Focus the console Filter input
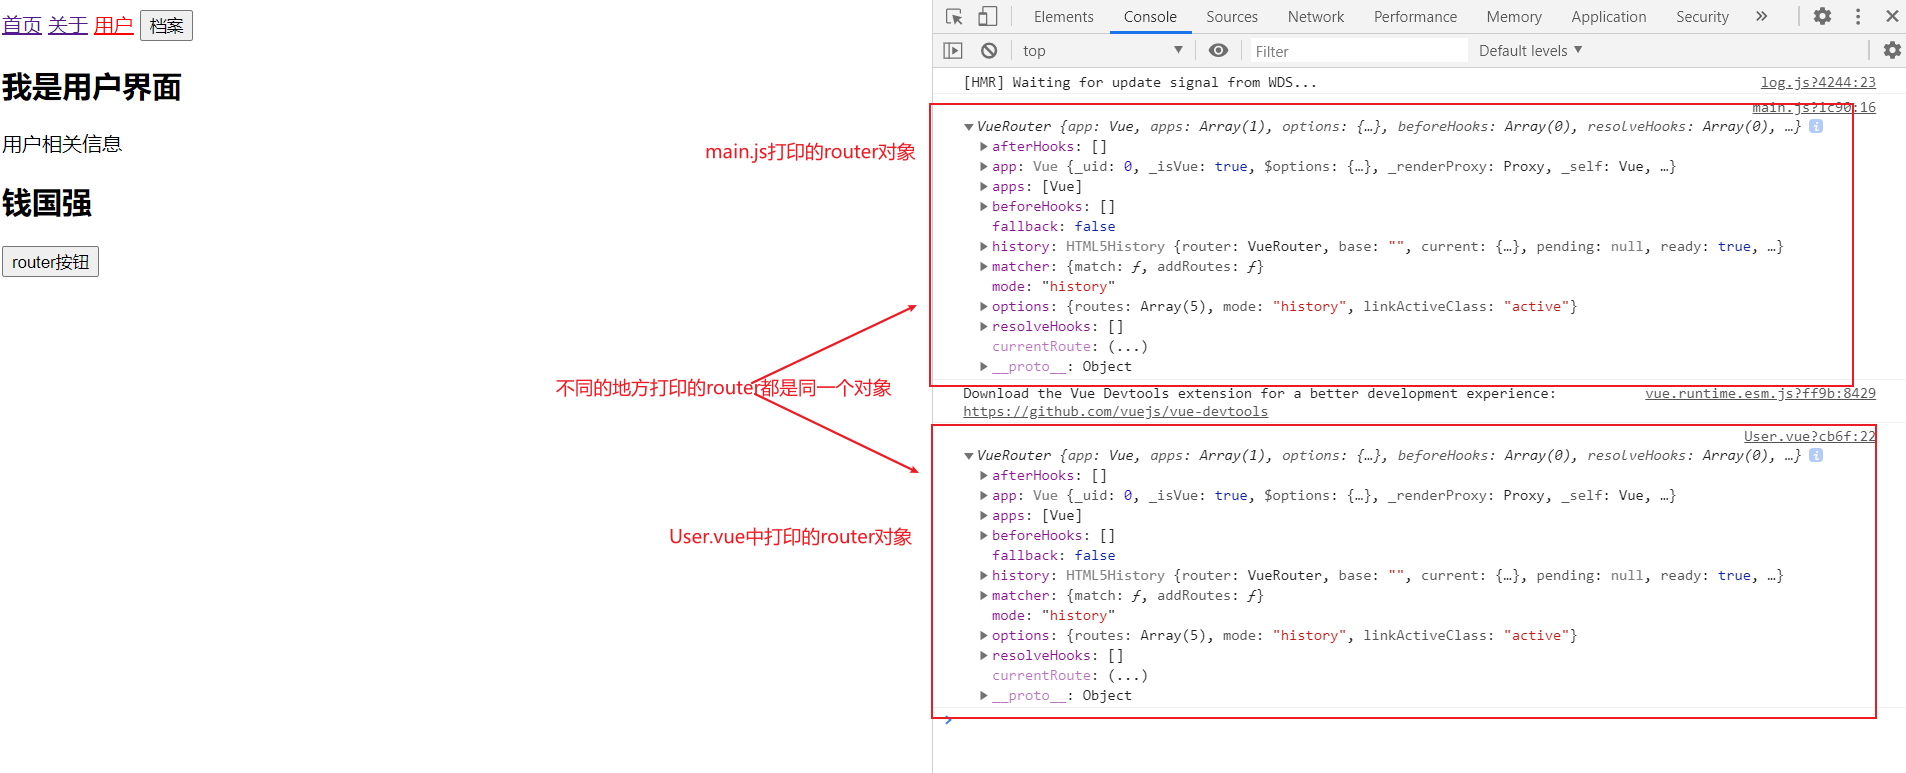Image resolution: width=1906 pixels, height=773 pixels. tap(1358, 51)
